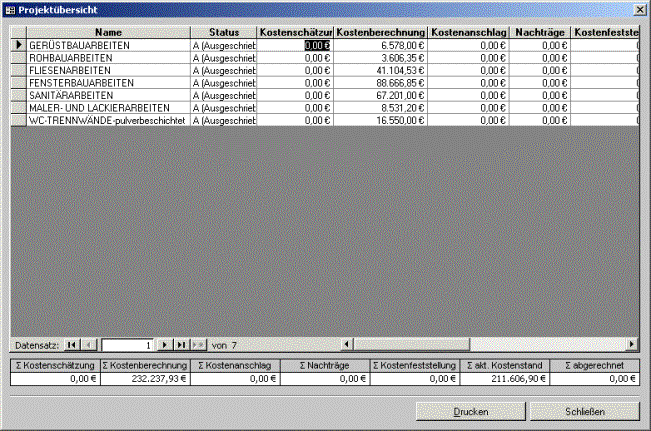
Task: Create new record with navigator asterisk button
Action: click(x=198, y=345)
